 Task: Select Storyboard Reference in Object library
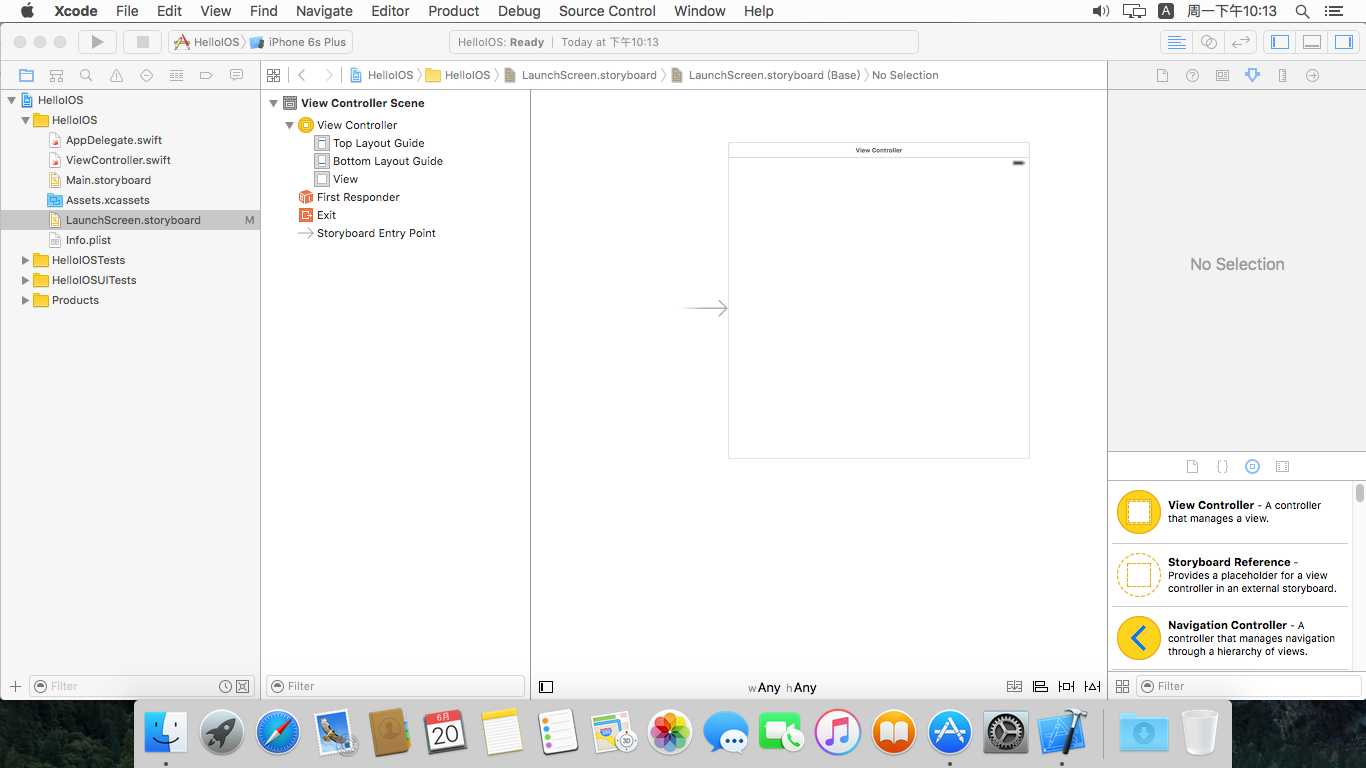pos(1229,575)
